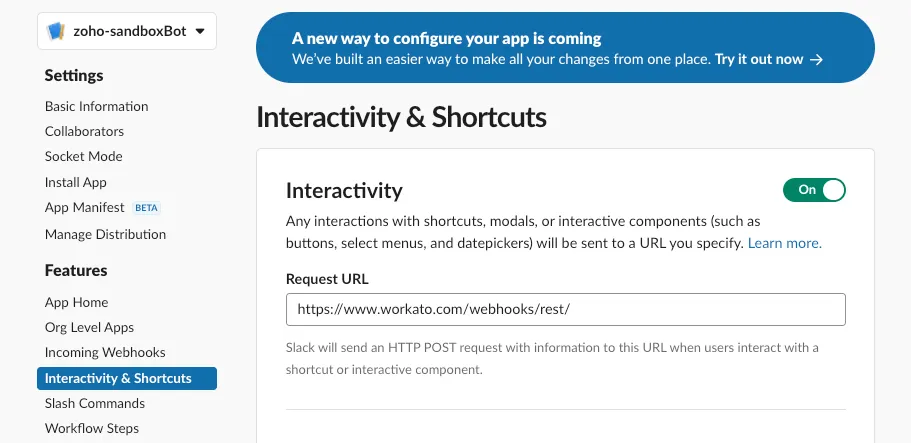Viewport: 911px width, 443px height.
Task: Click the zoho-sandboxBot app icon
Action: [56, 31]
